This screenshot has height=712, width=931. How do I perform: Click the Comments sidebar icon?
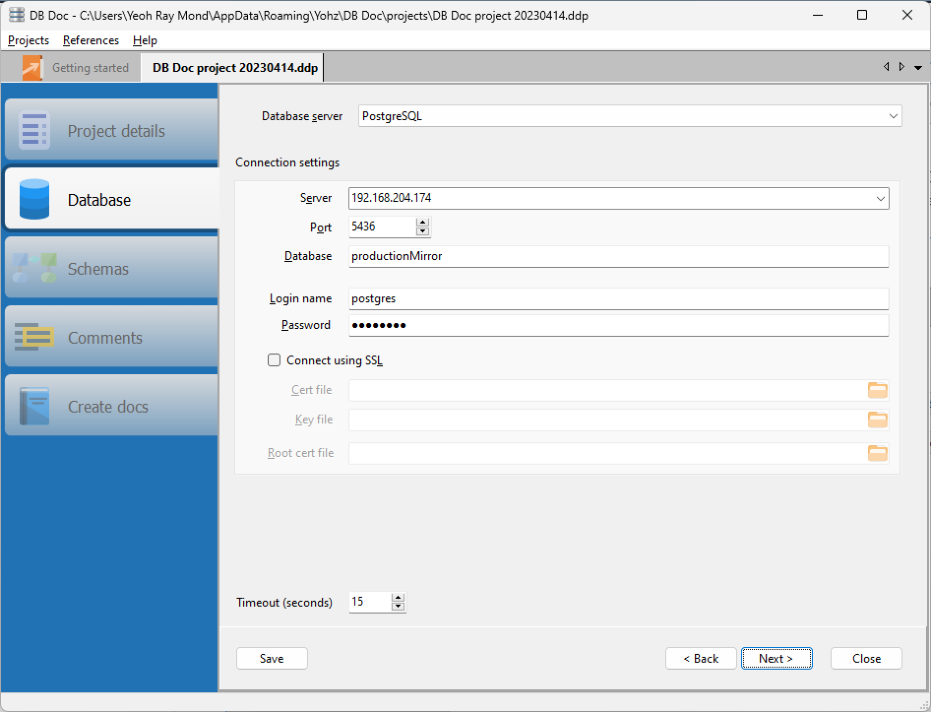coord(35,338)
